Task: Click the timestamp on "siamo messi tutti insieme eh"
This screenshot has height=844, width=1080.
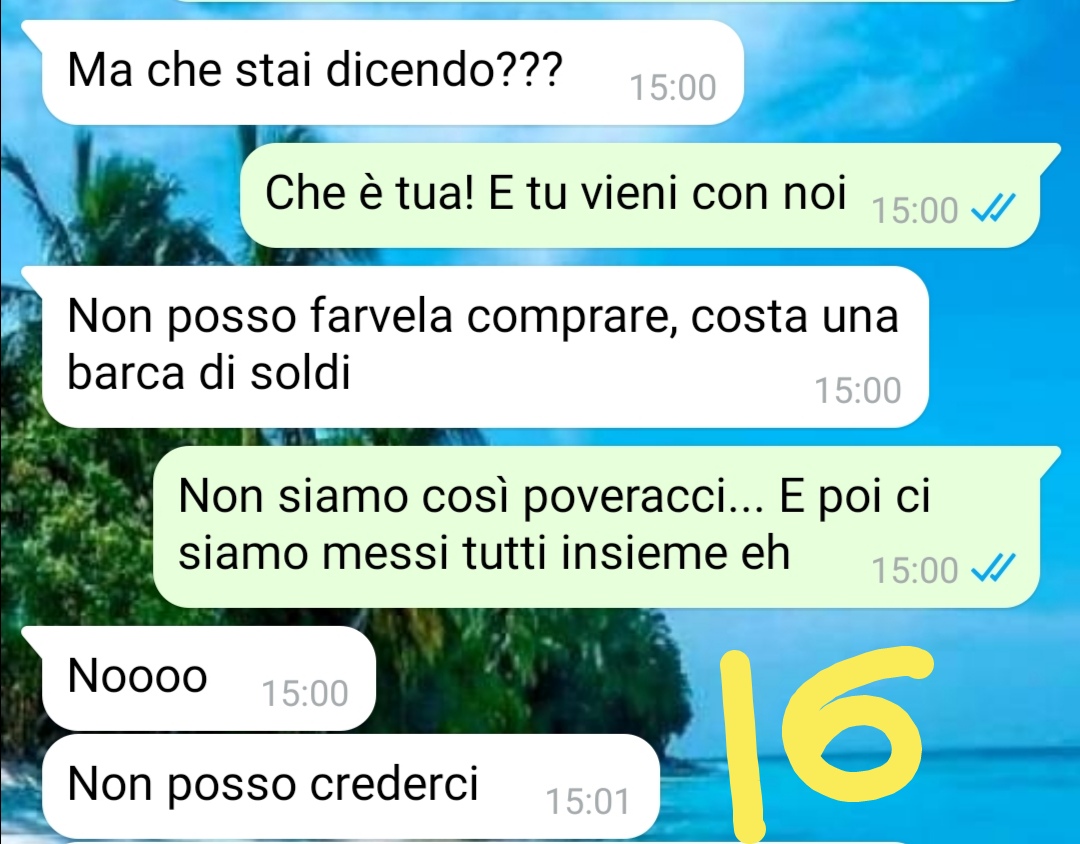Action: pos(915,570)
